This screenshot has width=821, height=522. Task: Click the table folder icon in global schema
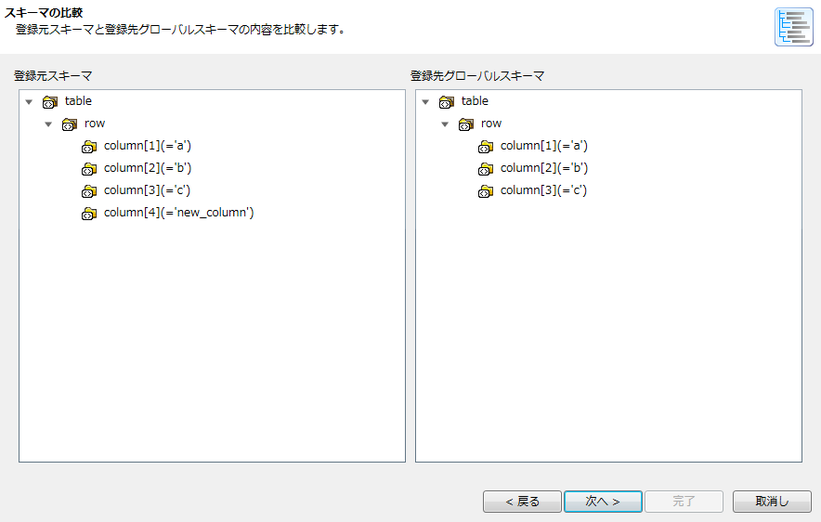[x=446, y=102]
